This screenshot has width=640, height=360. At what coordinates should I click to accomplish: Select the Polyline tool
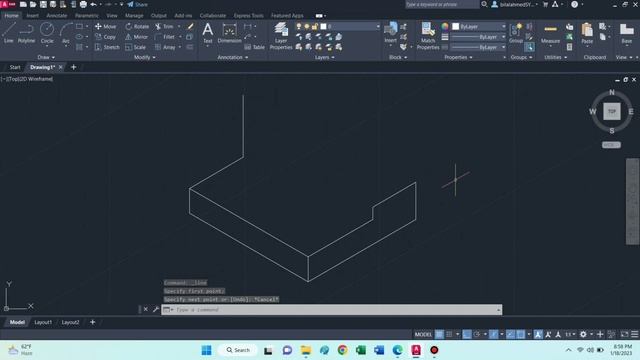26,33
